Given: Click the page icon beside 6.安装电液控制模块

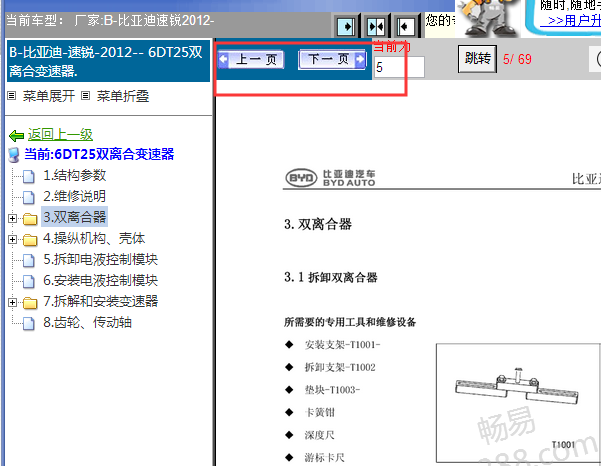Looking at the screenshot, I should point(29,282).
